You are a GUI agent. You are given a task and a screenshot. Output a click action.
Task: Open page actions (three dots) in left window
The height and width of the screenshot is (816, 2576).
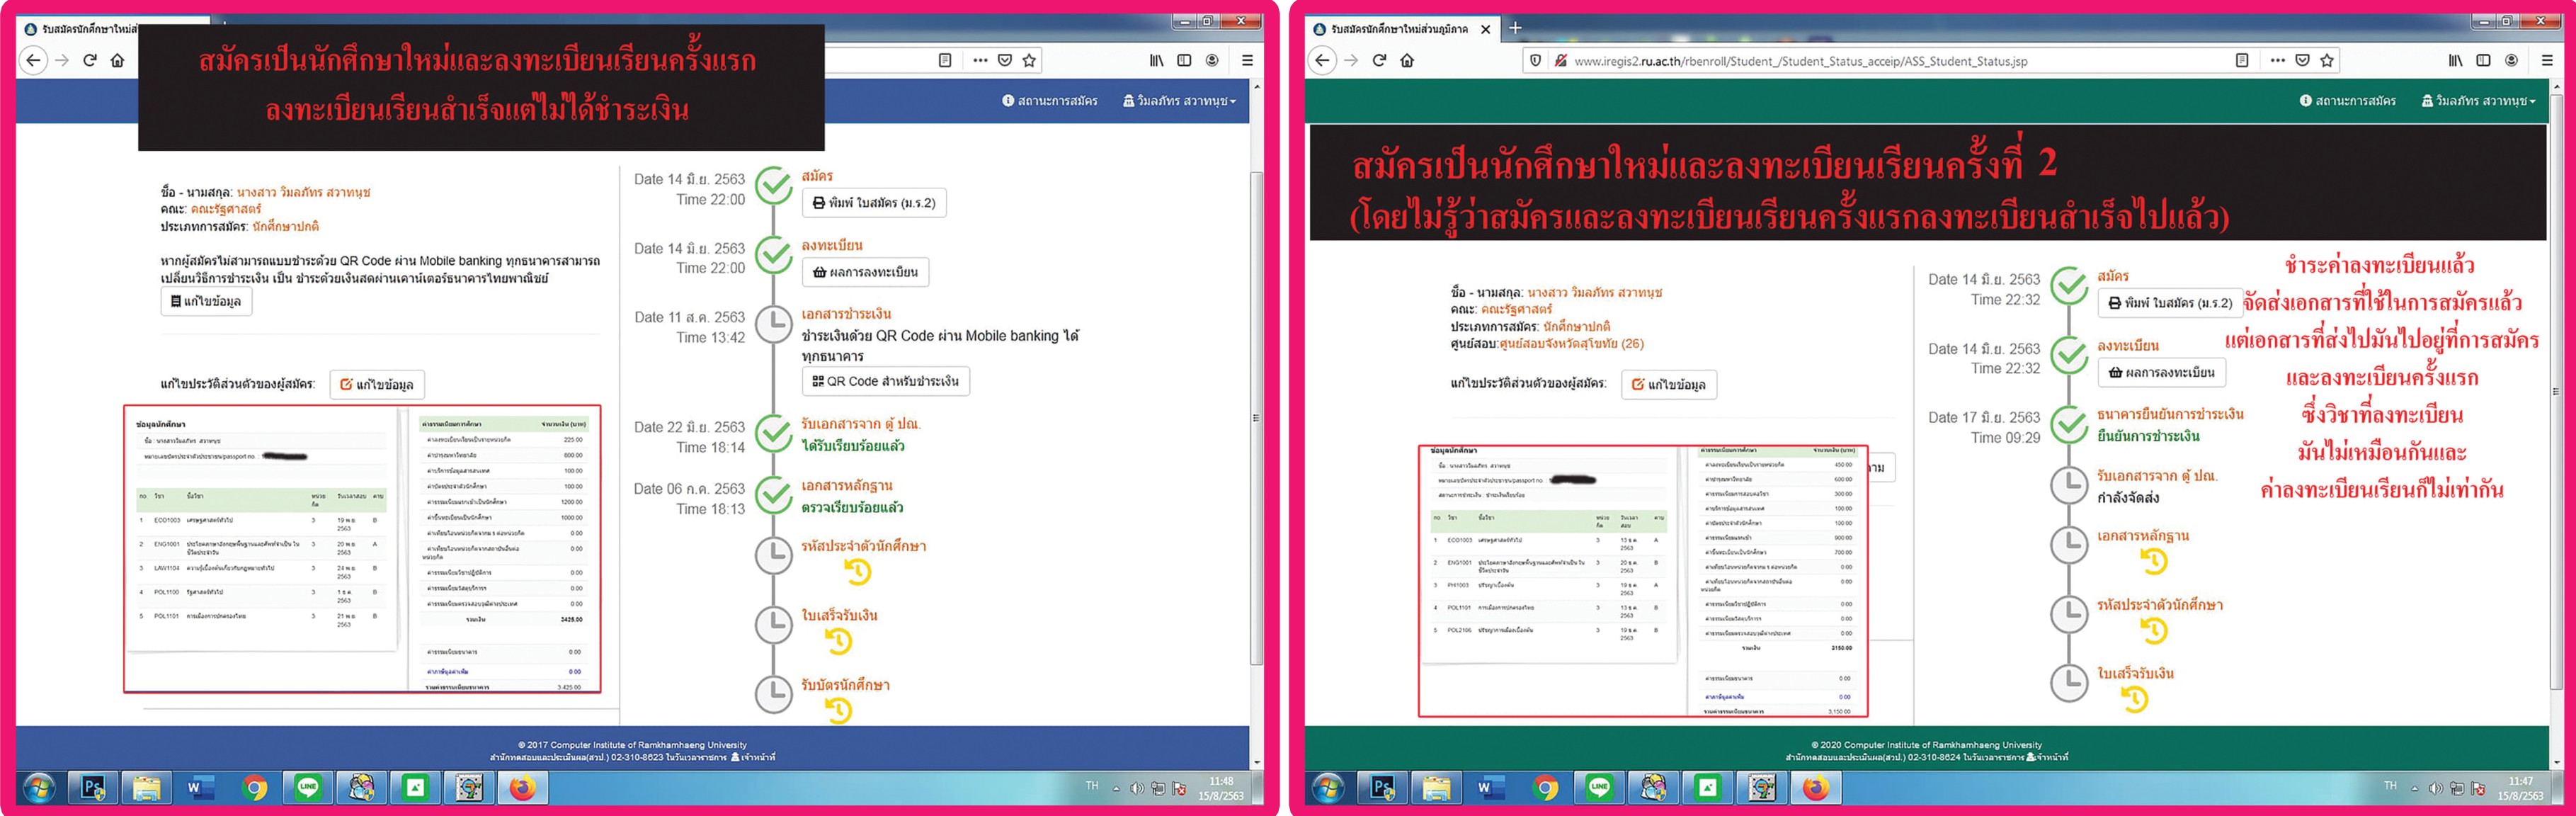(x=980, y=61)
